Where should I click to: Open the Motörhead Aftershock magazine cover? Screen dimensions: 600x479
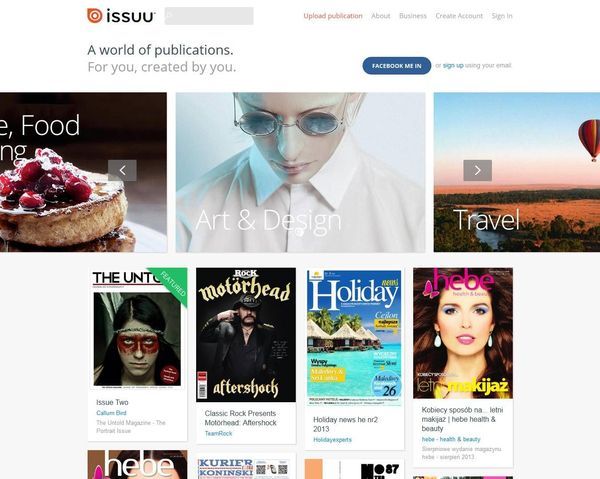pos(246,335)
